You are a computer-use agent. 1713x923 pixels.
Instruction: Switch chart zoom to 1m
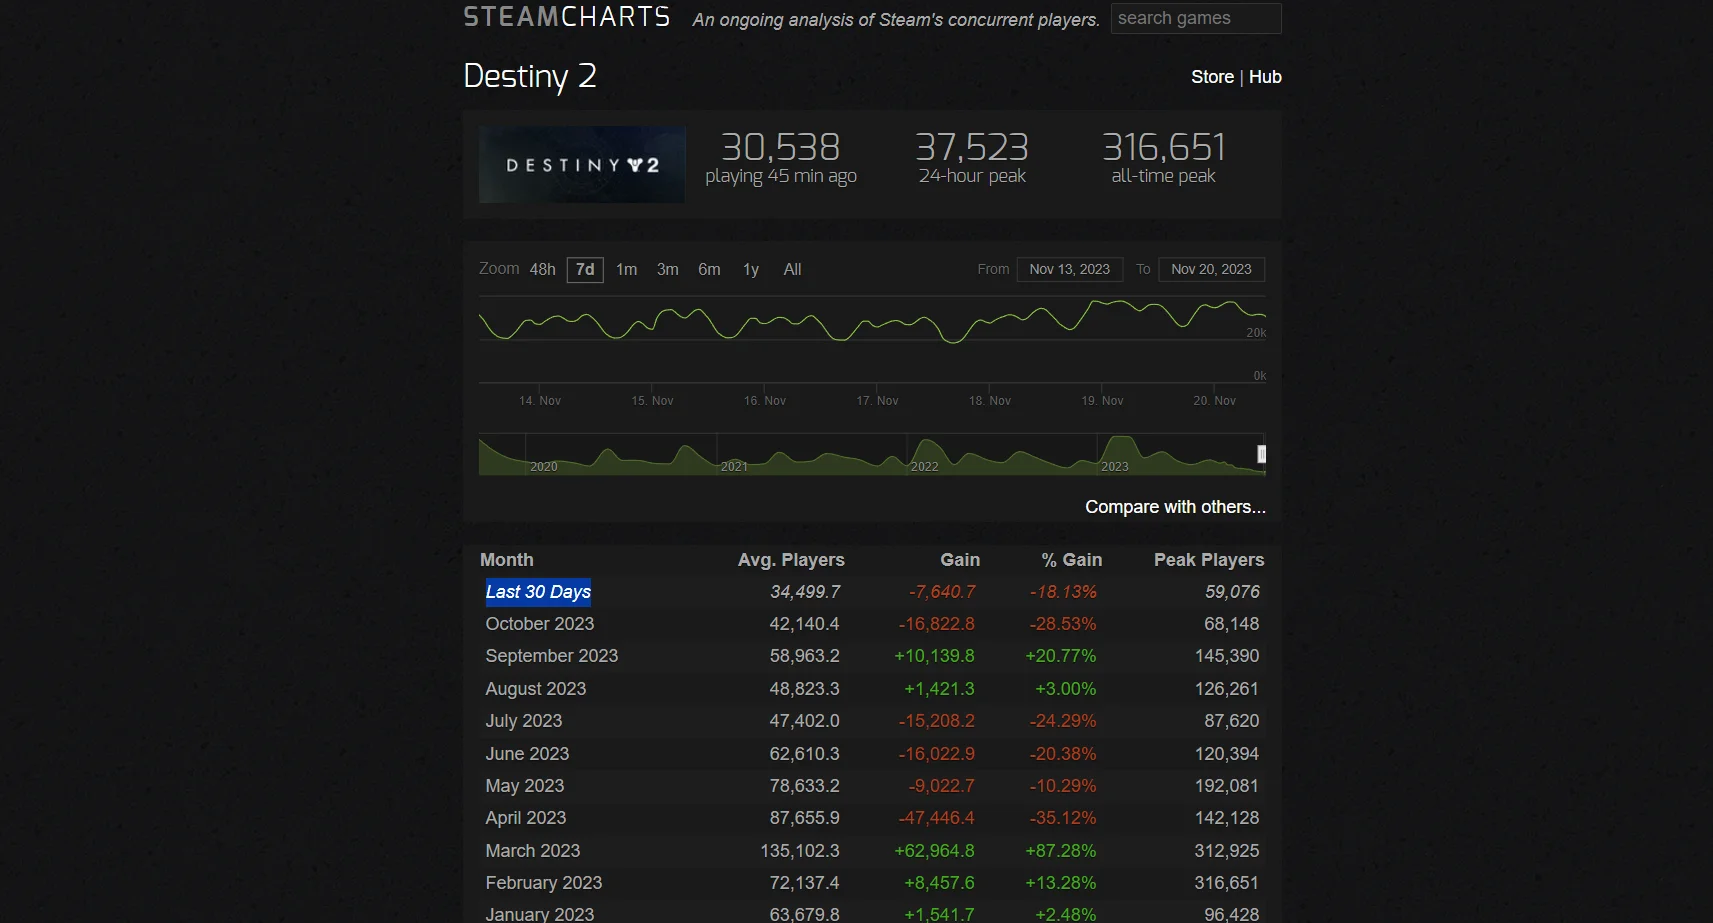626,270
